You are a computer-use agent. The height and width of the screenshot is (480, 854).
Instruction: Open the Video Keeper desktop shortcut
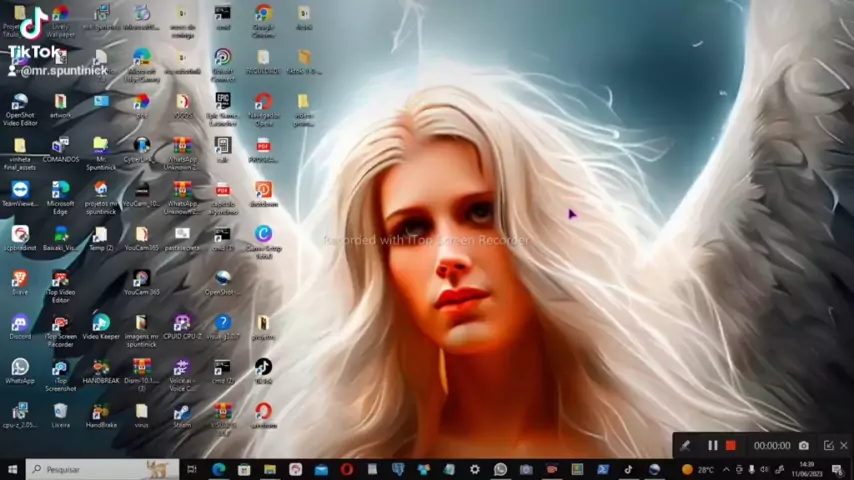pyautogui.click(x=101, y=327)
